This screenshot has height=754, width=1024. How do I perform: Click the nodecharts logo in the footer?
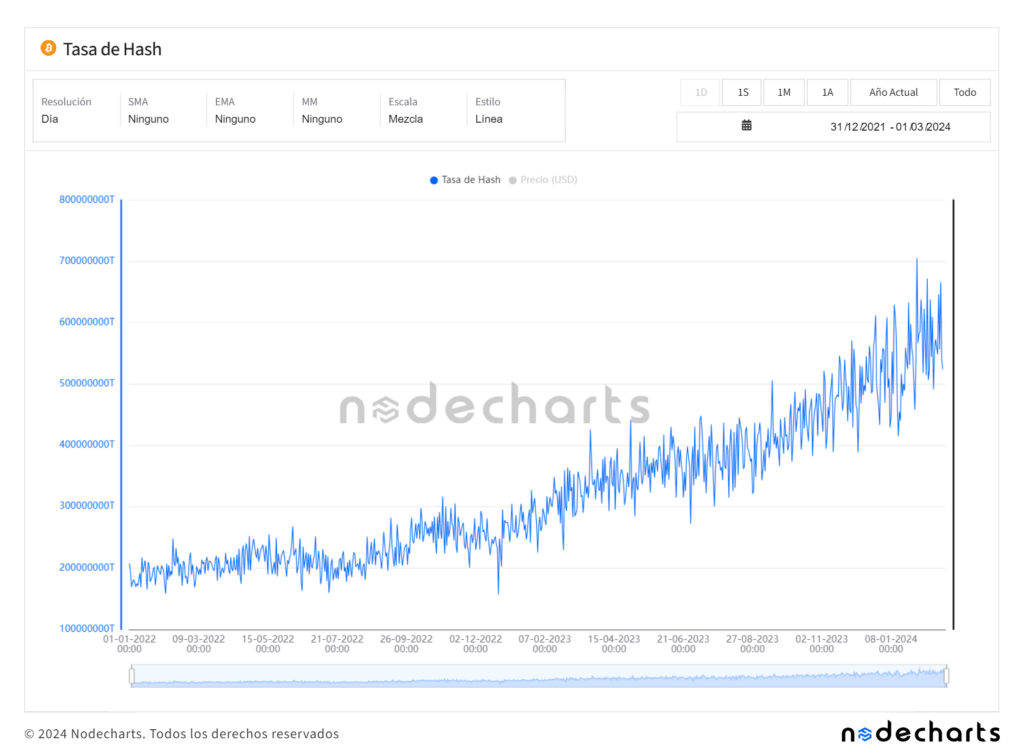[921, 732]
